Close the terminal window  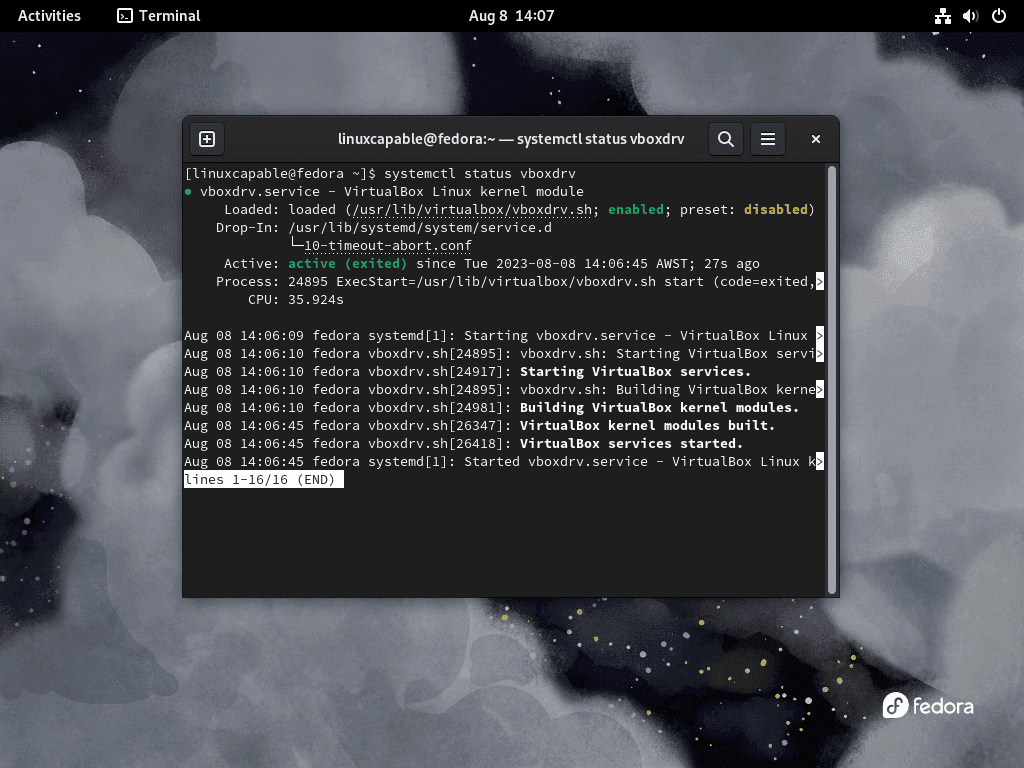pyautogui.click(x=815, y=139)
